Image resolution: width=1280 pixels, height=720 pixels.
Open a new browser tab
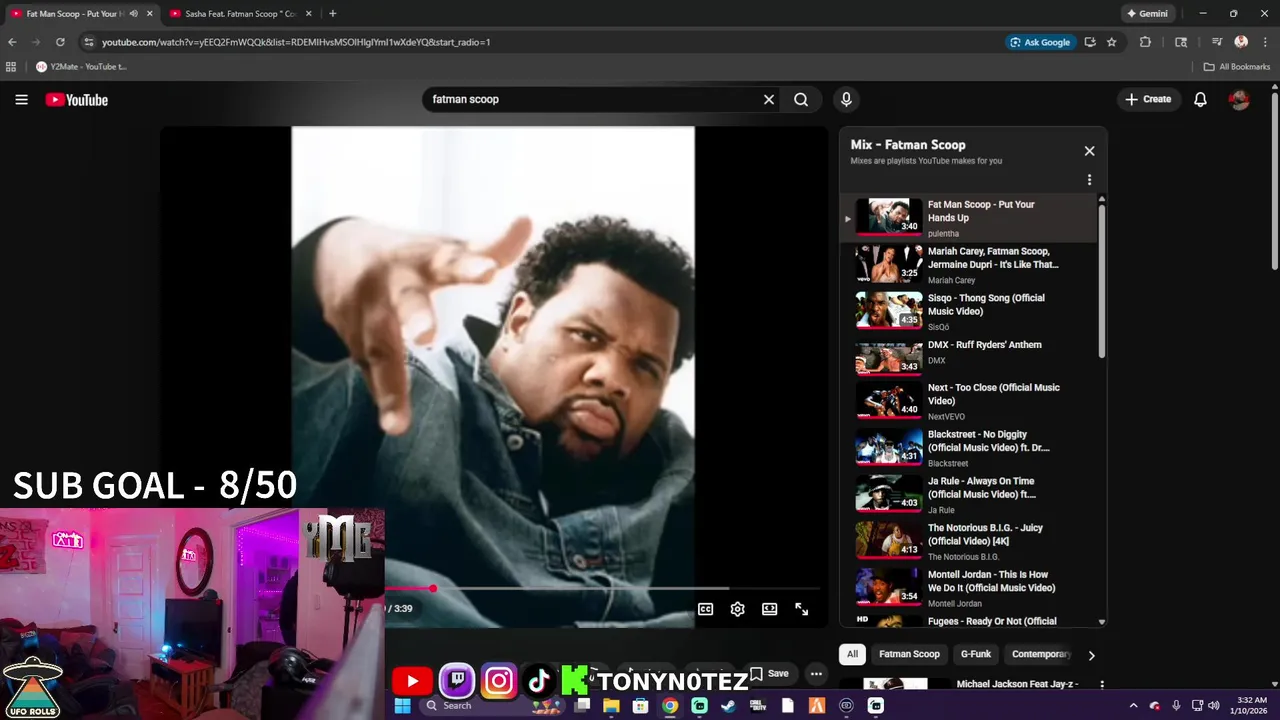pos(333,14)
